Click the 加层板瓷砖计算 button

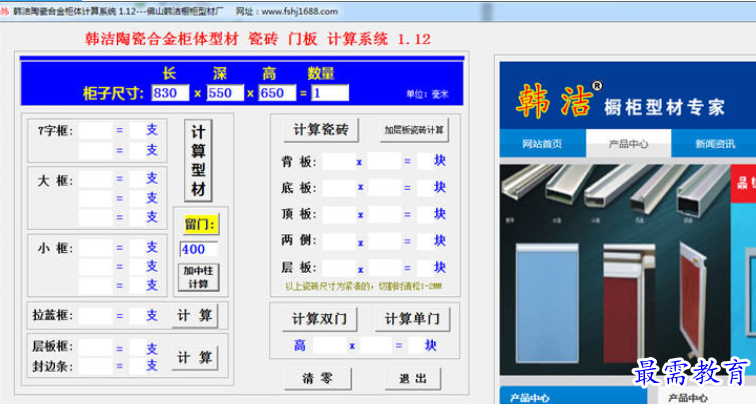pyautogui.click(x=414, y=130)
